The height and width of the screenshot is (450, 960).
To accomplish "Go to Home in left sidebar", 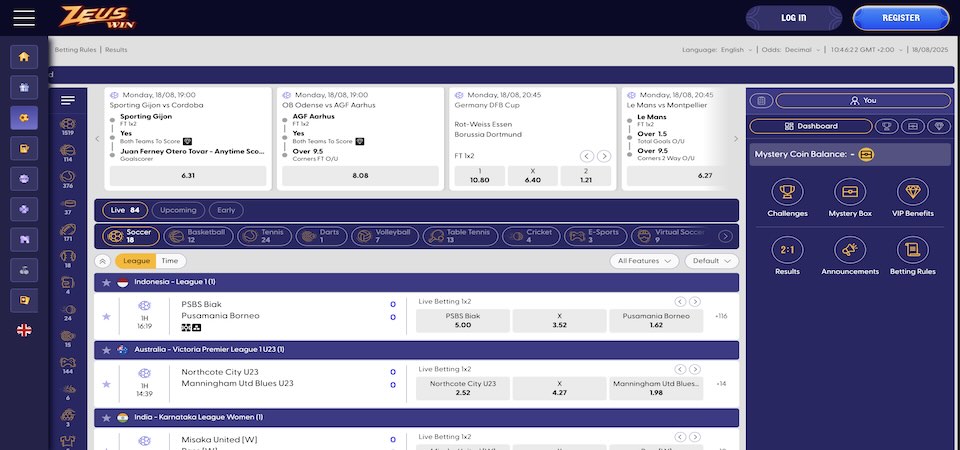I will point(24,57).
